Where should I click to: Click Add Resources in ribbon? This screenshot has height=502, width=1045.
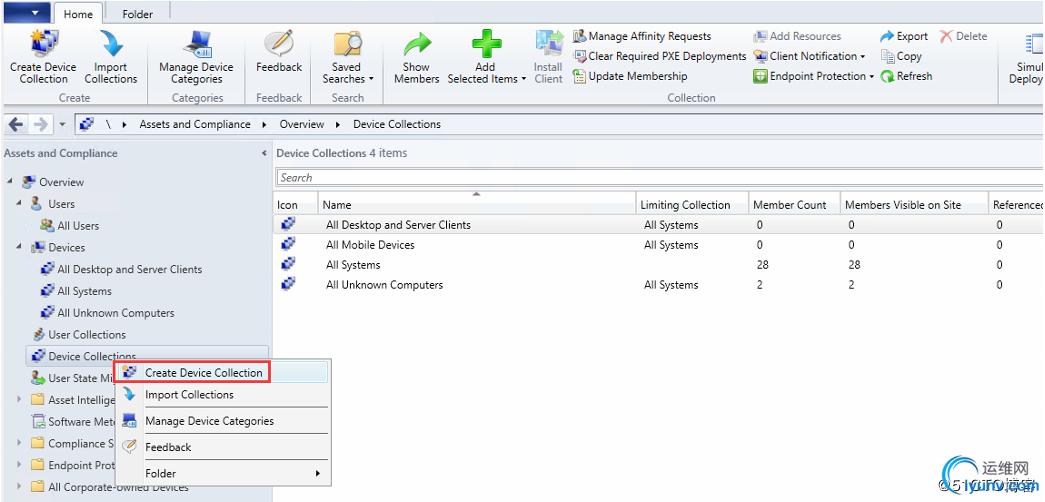pos(797,36)
